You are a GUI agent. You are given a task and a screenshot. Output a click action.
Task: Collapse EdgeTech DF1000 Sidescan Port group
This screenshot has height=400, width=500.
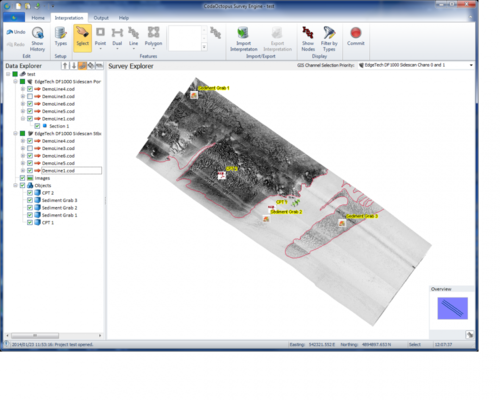tap(15, 81)
